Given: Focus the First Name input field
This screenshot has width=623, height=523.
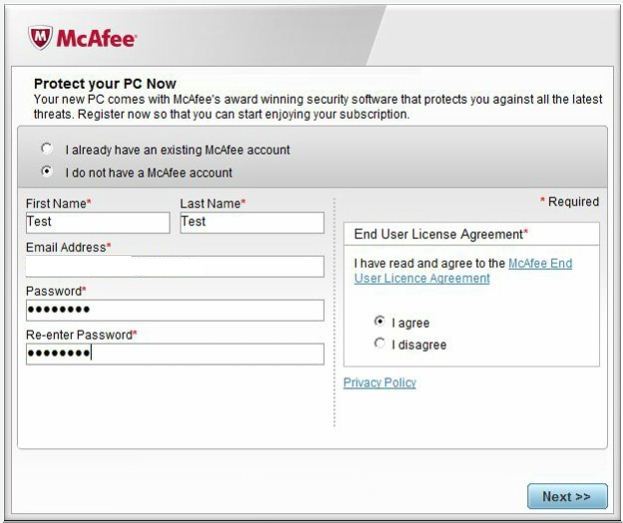Looking at the screenshot, I should click(98, 223).
